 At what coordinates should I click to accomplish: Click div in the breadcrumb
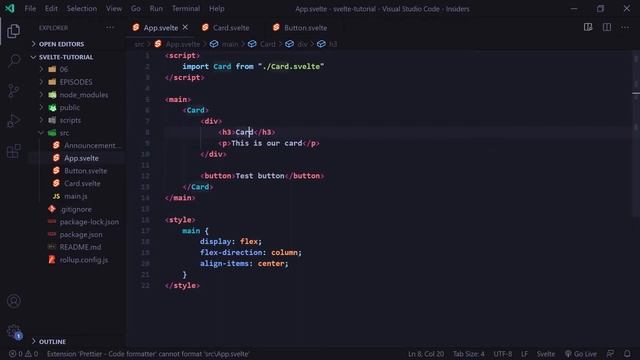pyautogui.click(x=302, y=44)
